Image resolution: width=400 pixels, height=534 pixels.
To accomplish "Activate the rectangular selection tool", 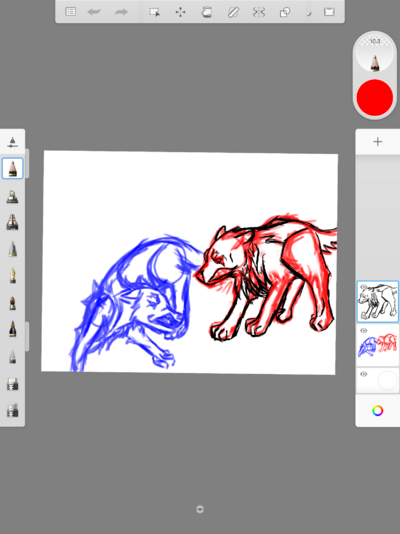I will point(155,12).
